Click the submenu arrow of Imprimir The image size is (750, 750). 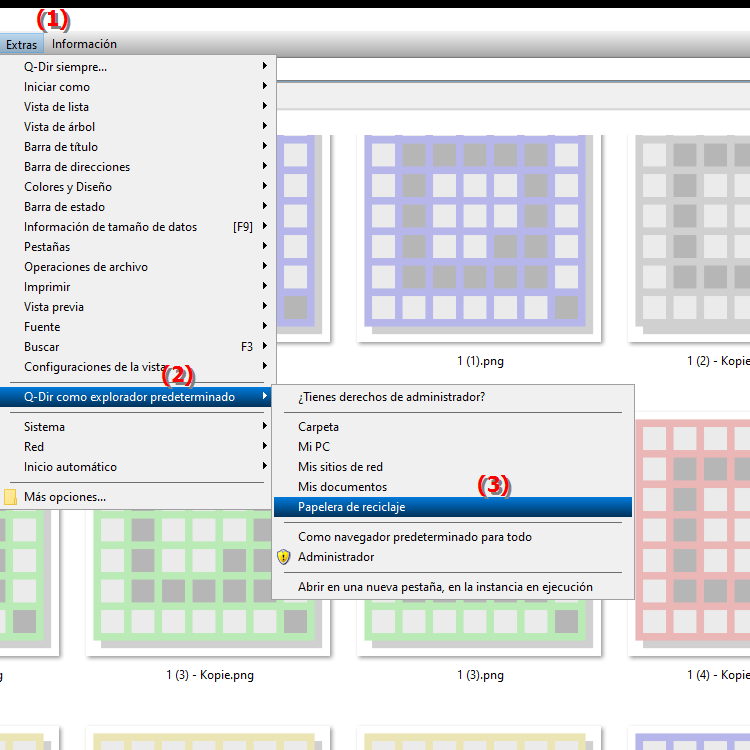click(265, 286)
